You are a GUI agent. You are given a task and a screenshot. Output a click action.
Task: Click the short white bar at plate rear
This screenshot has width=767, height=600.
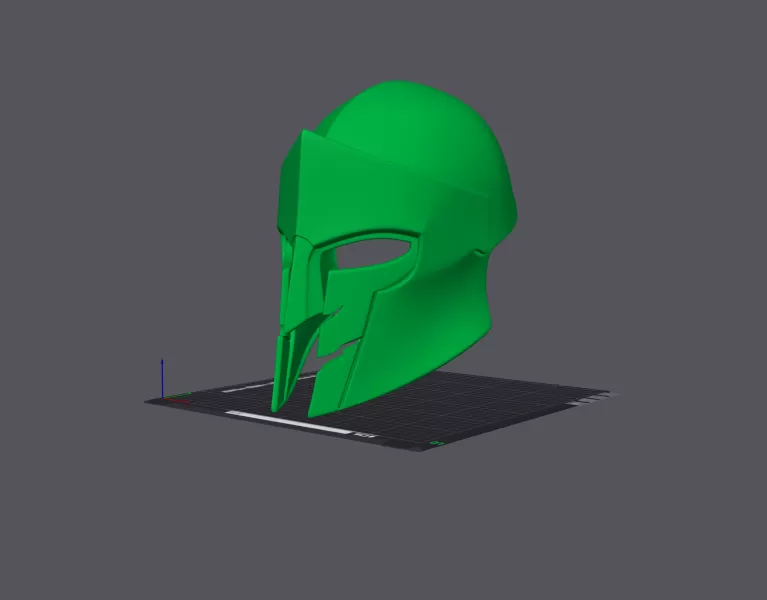[245, 386]
